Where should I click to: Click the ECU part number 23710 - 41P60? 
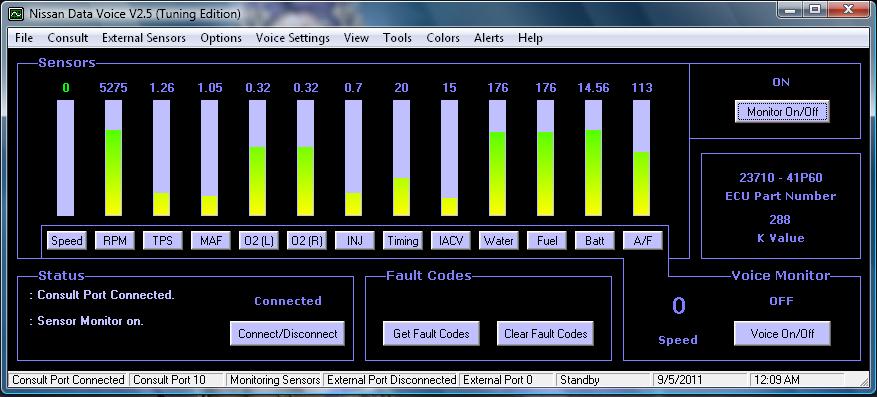click(781, 178)
